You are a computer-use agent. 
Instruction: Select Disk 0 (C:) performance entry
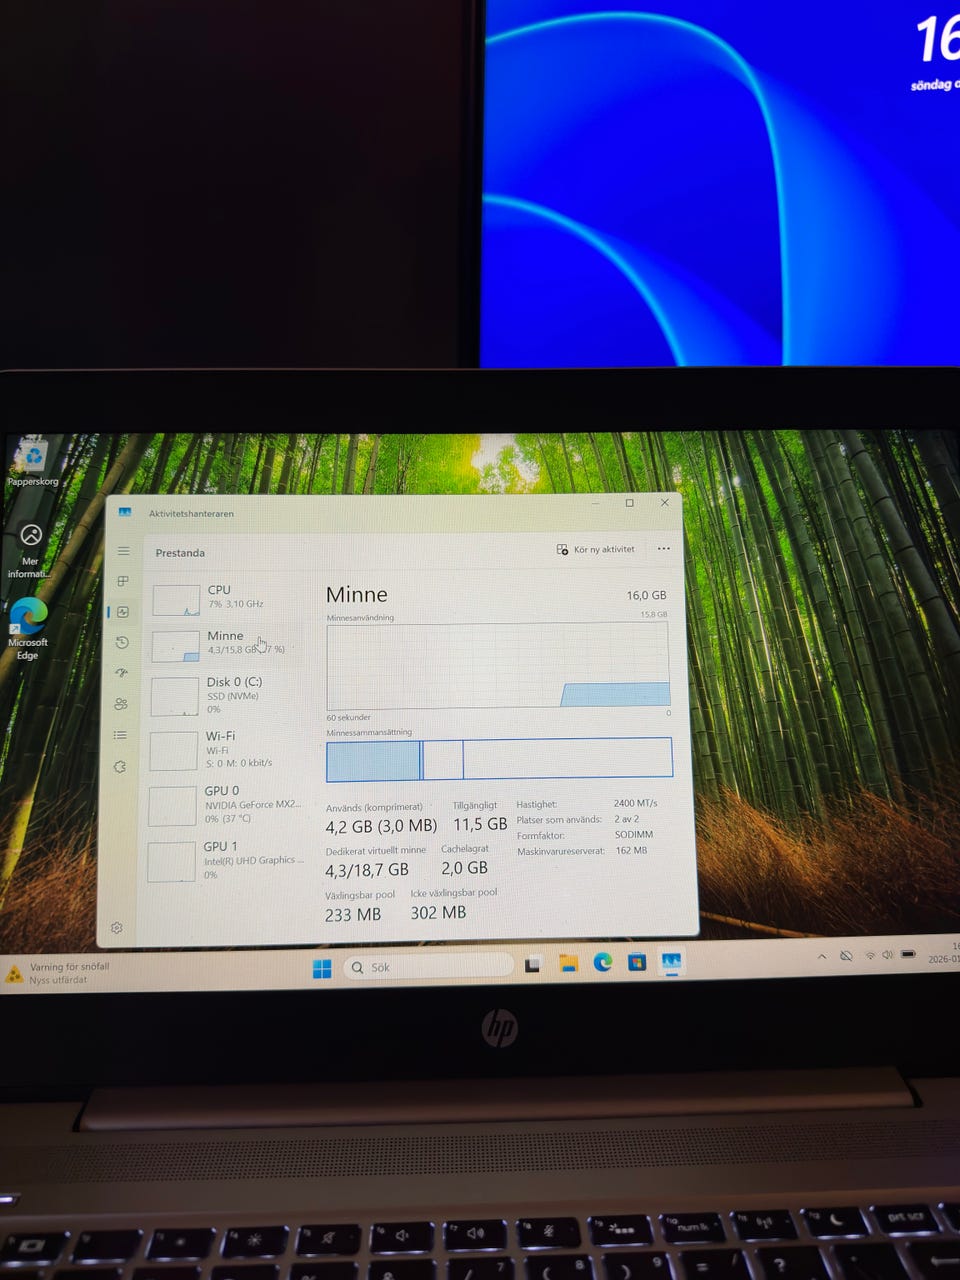(226, 695)
